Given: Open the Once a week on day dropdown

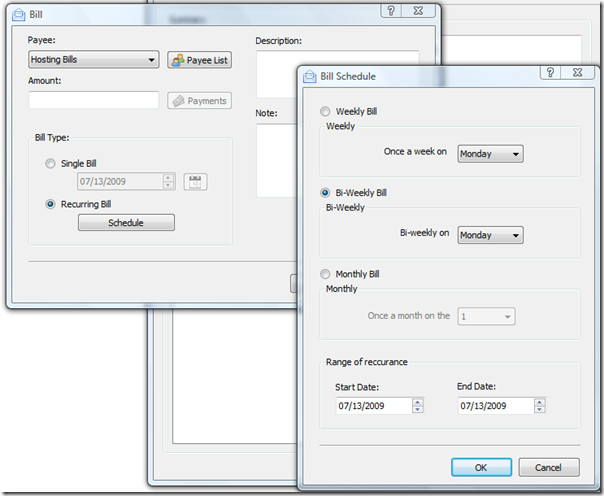Looking at the screenshot, I should coord(490,154).
